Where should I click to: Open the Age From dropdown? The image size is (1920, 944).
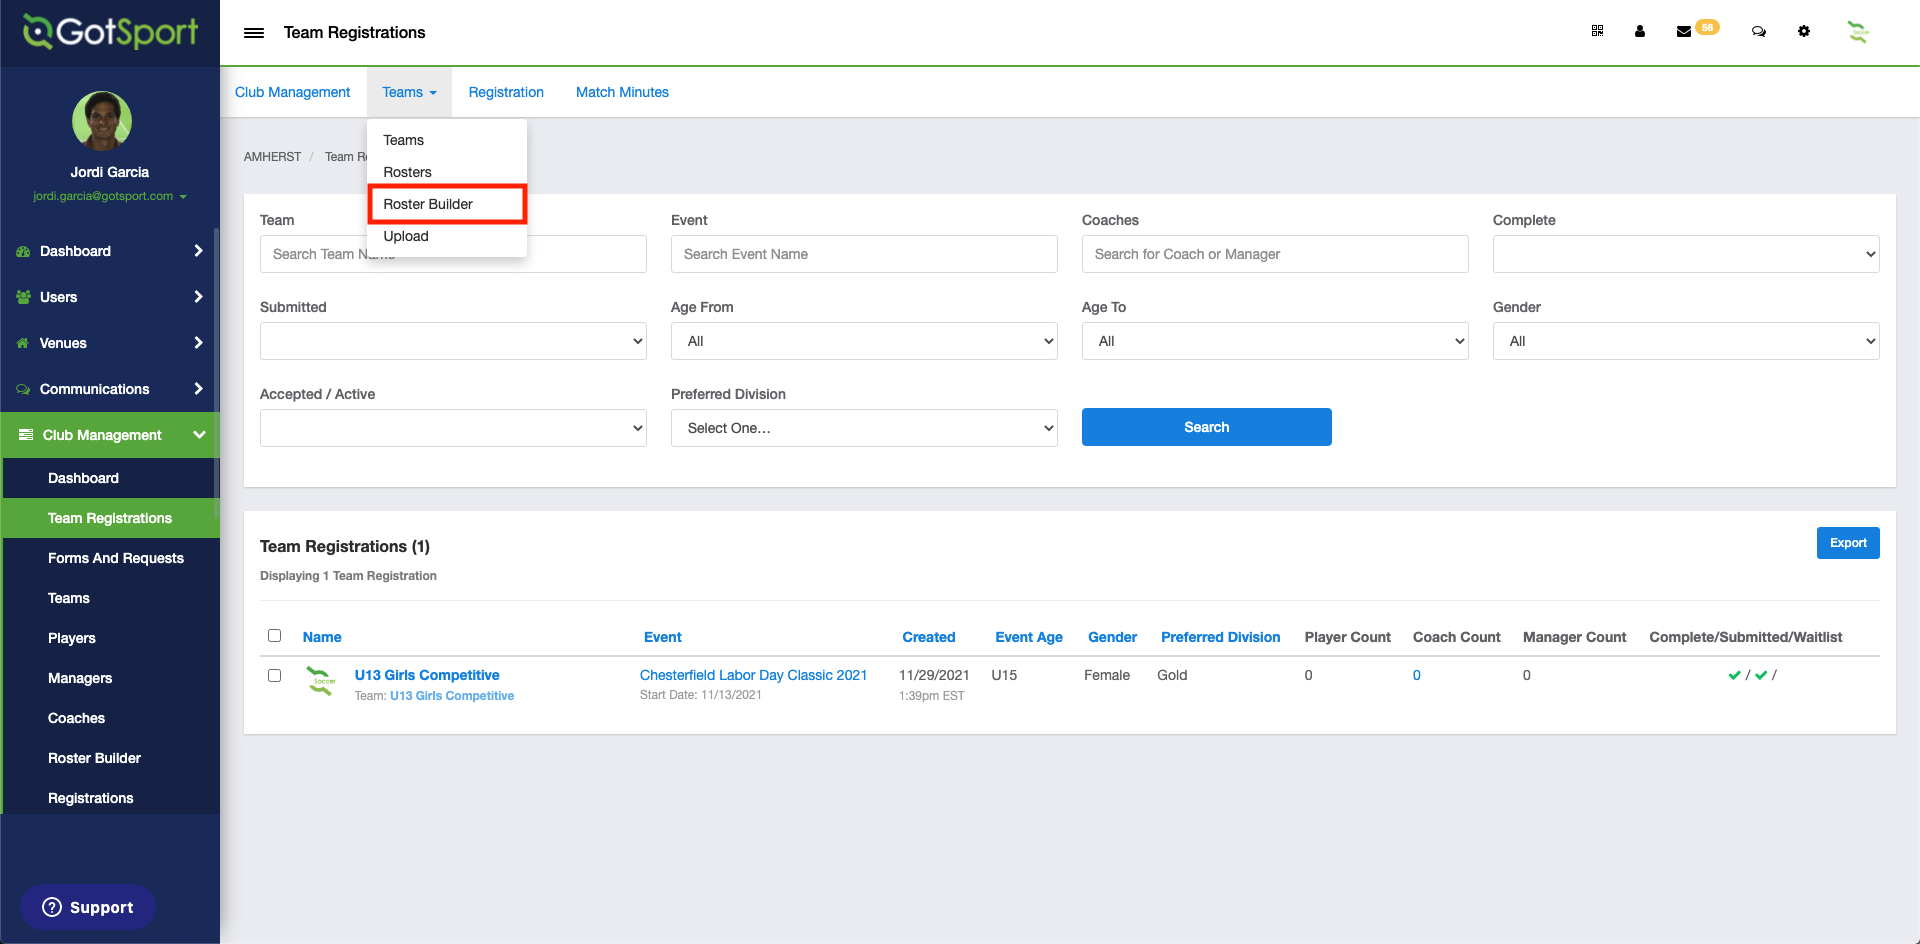(864, 341)
